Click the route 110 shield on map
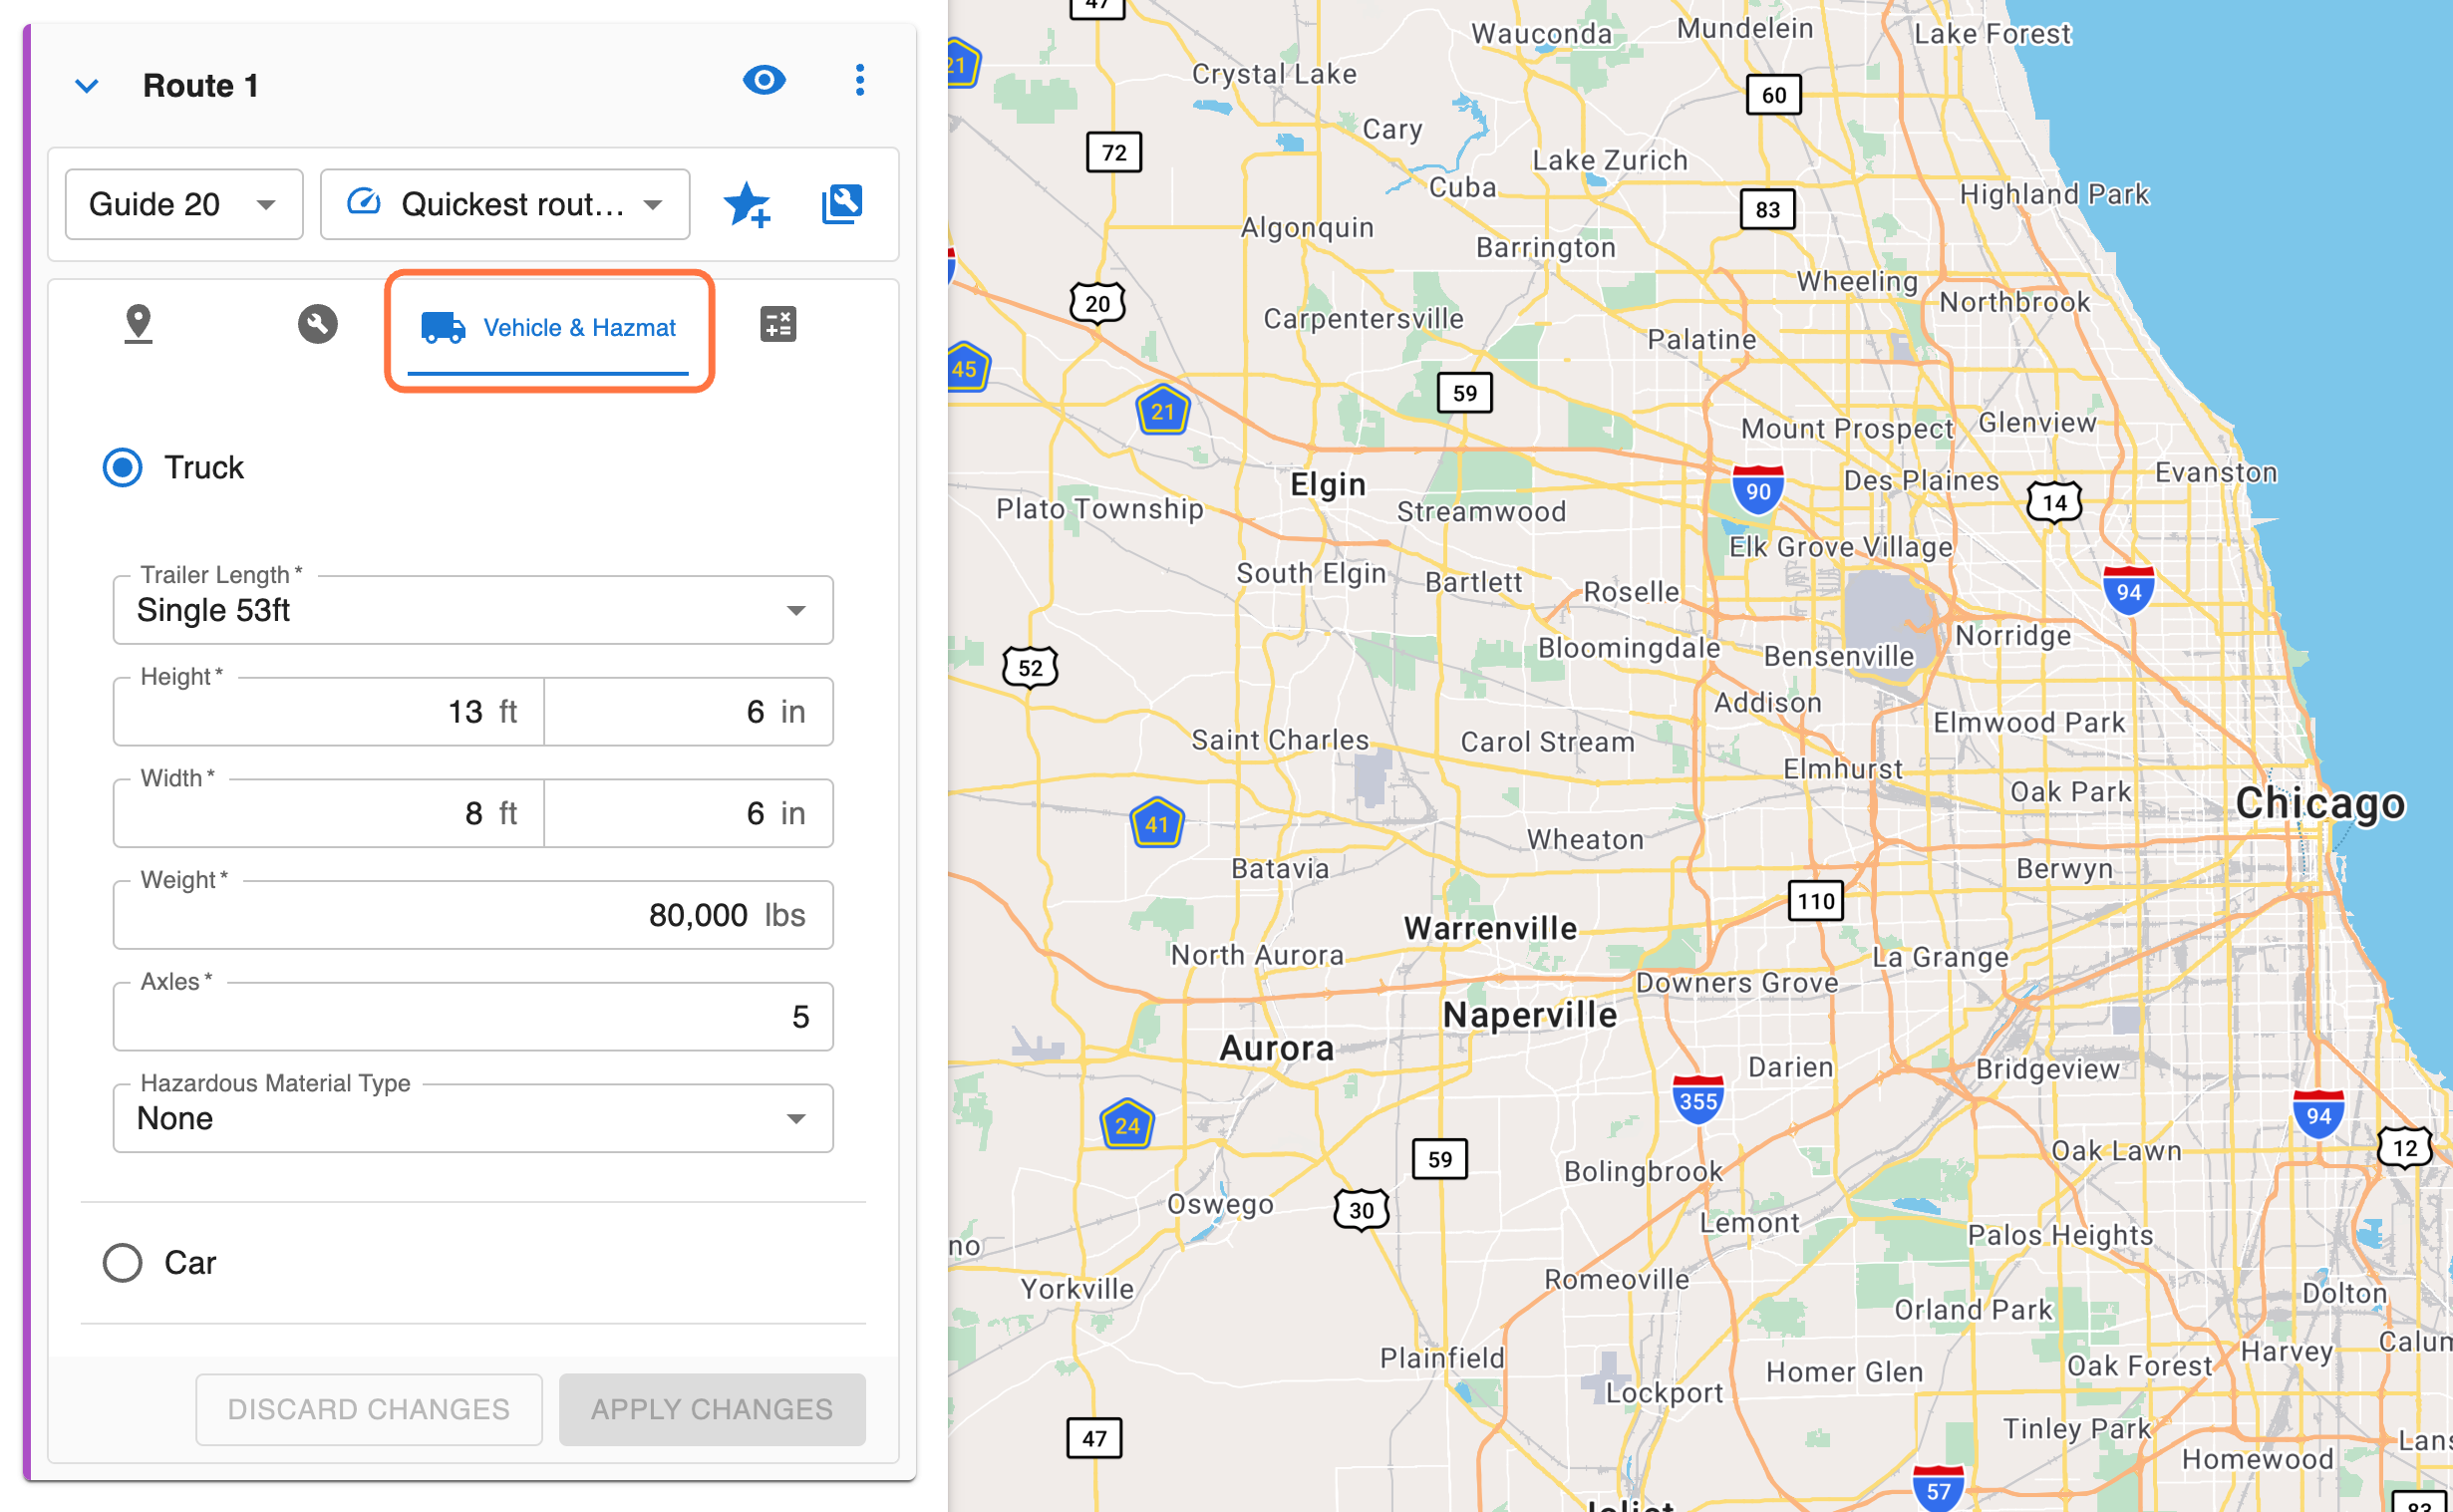The width and height of the screenshot is (2453, 1512). coord(1816,901)
